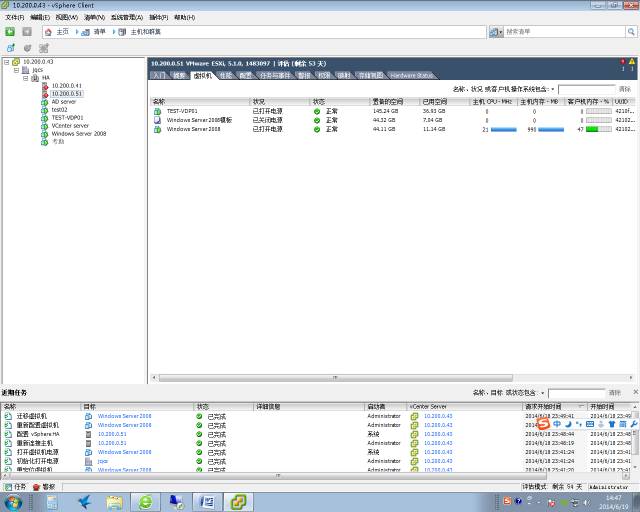Click the Clear (清除) button beside VM filter
Screen dimensions: 640x512
click(625, 89)
